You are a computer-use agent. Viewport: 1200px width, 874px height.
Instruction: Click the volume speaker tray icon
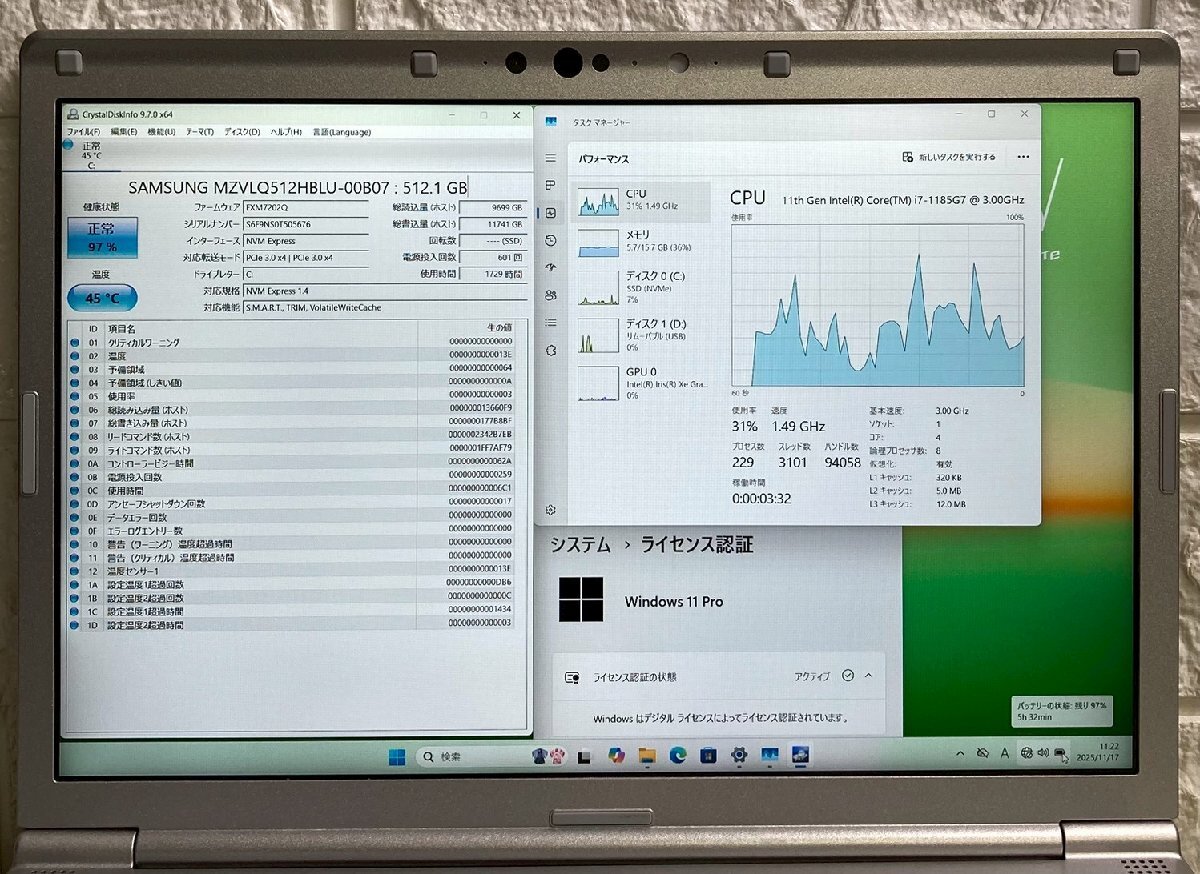pyautogui.click(x=1043, y=753)
